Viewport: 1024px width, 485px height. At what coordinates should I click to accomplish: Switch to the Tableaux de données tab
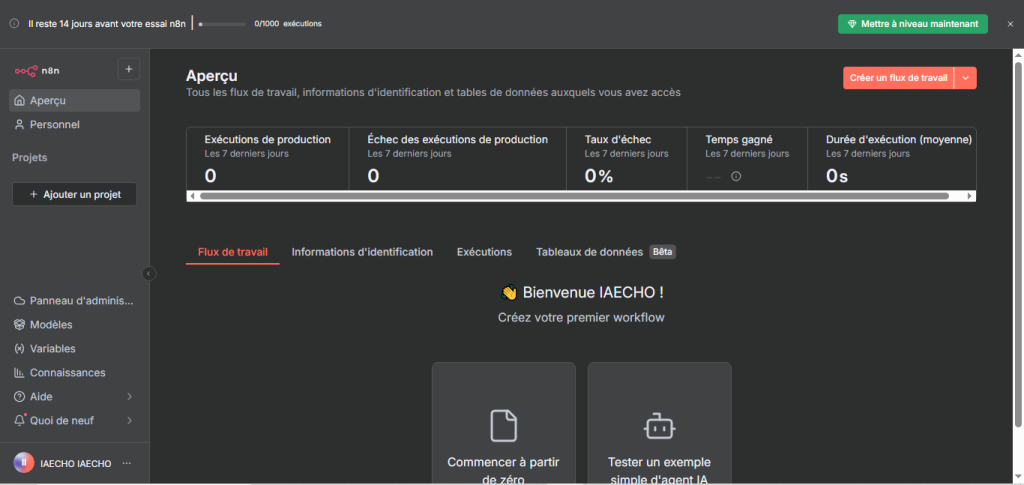pos(589,252)
